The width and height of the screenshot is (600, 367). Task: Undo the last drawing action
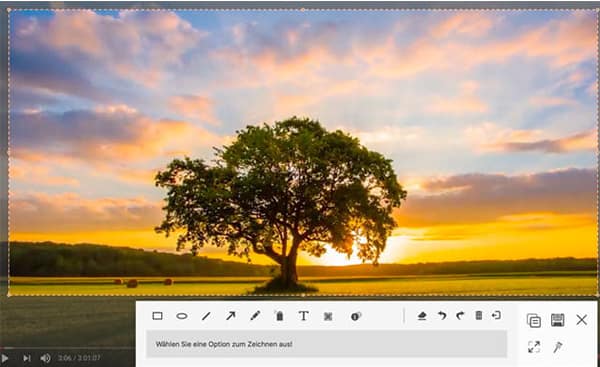click(442, 315)
